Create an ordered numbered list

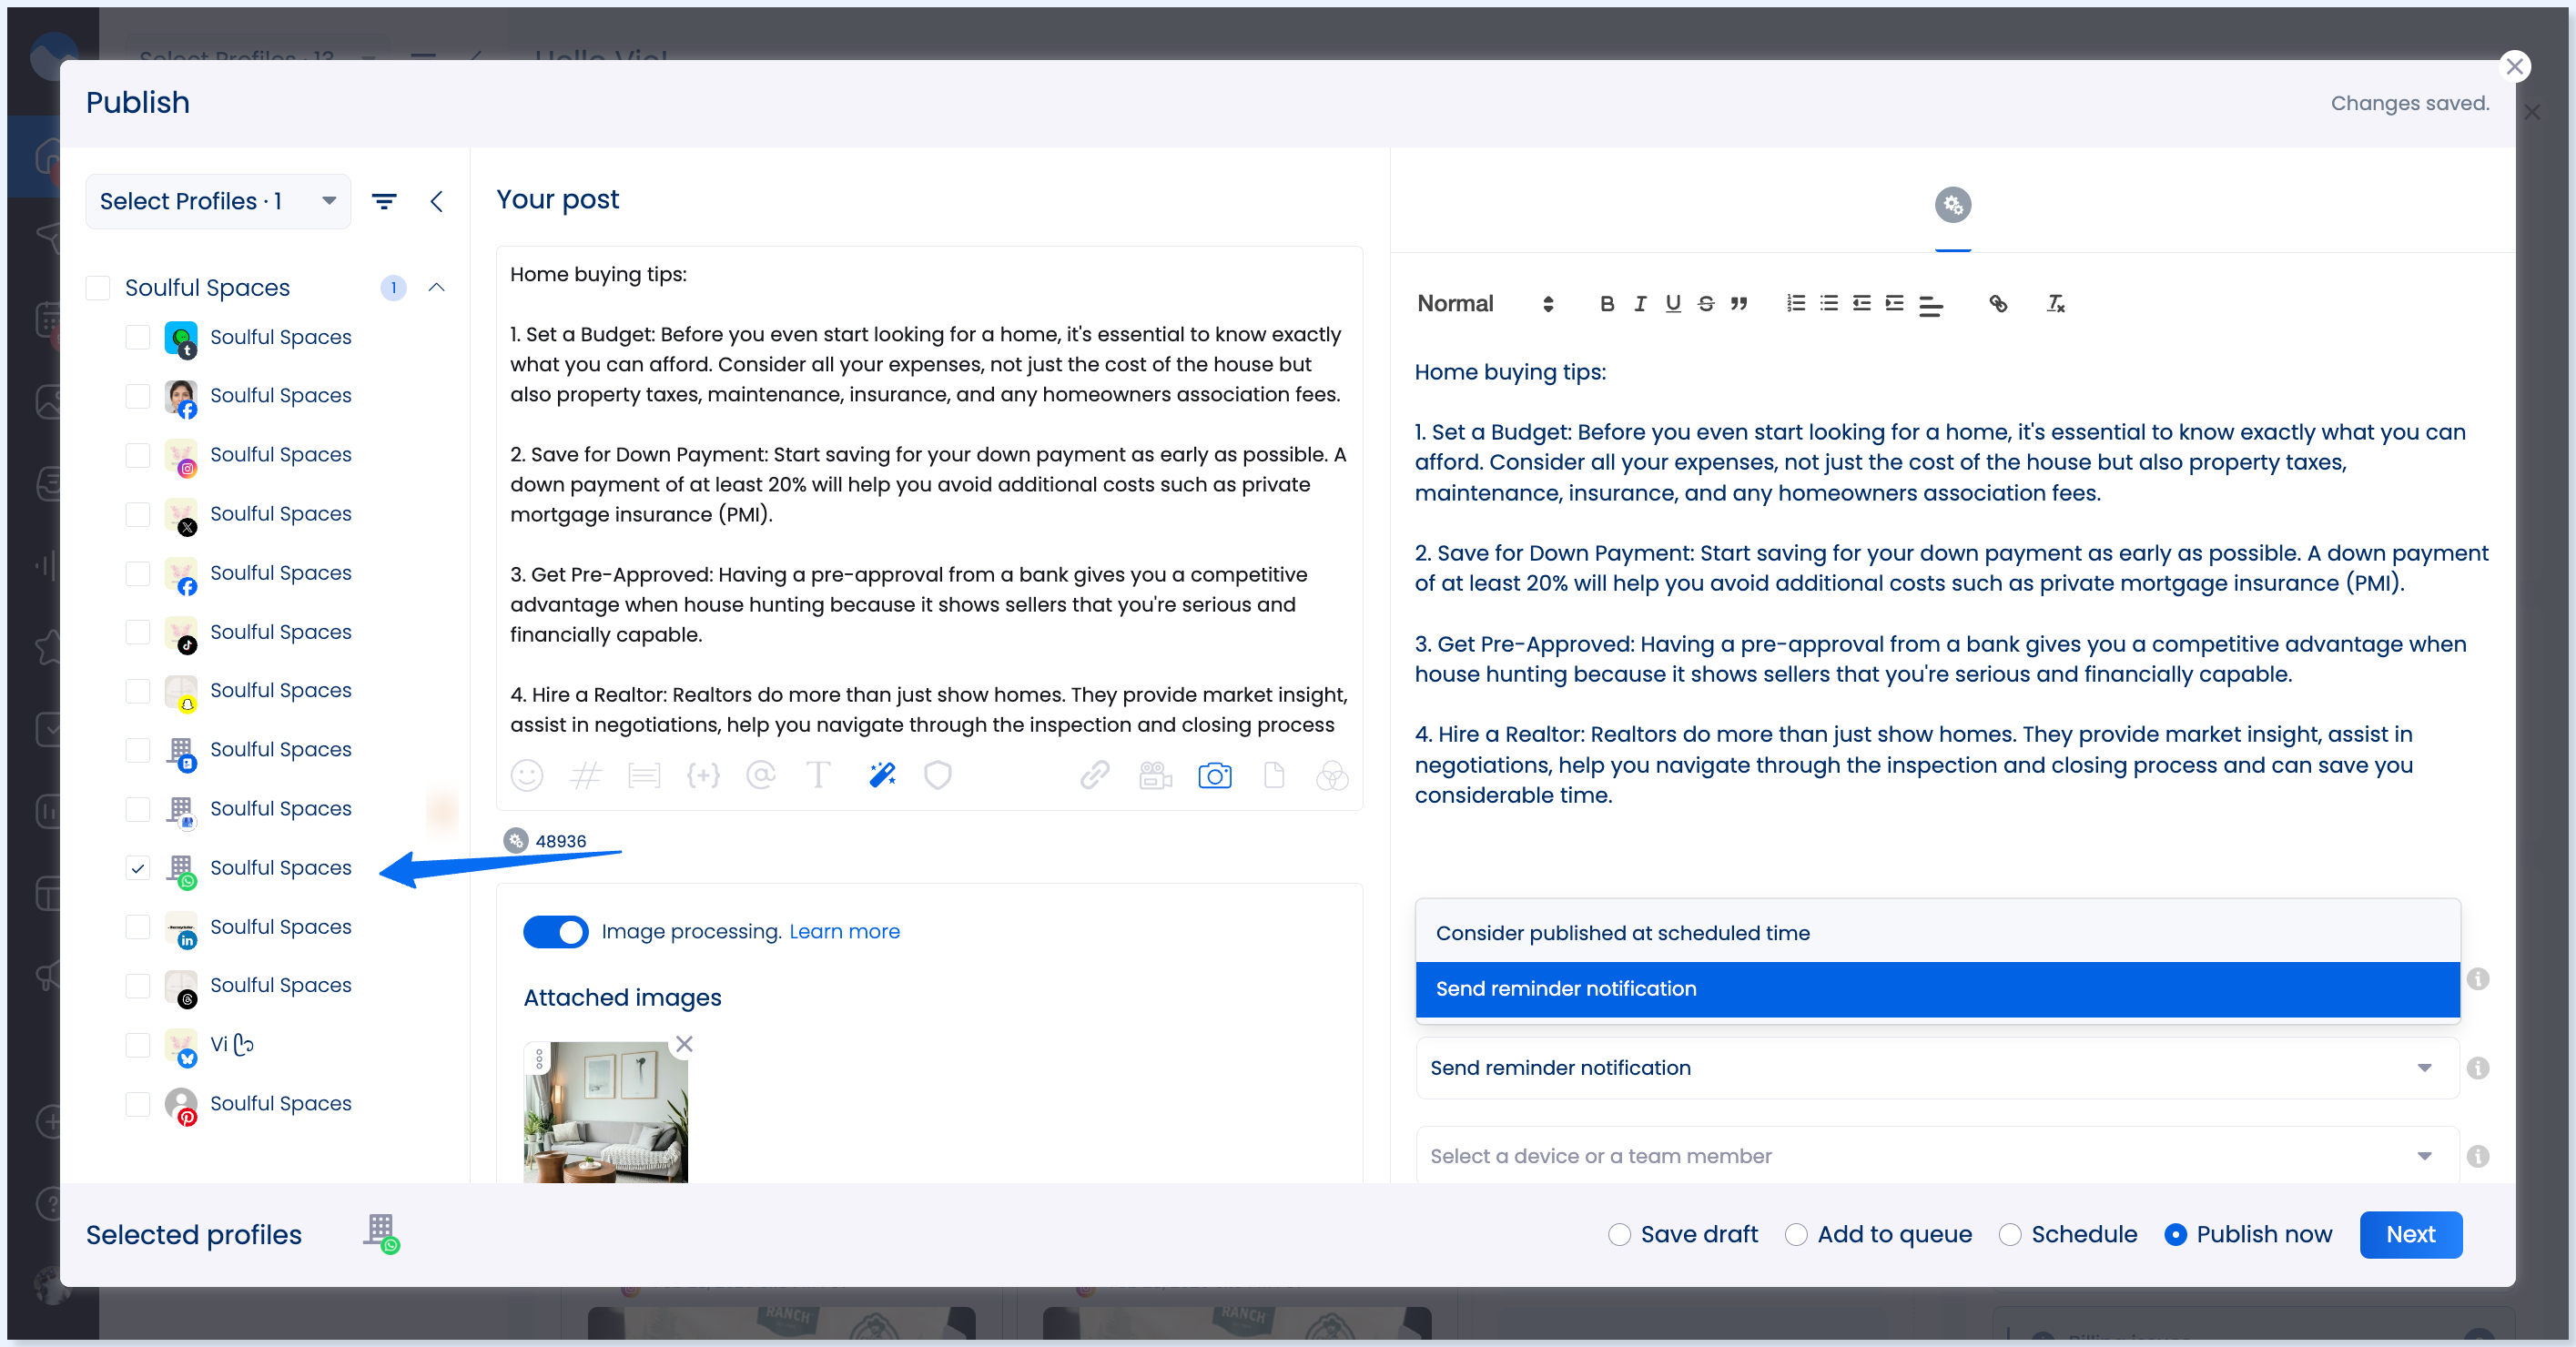1796,303
